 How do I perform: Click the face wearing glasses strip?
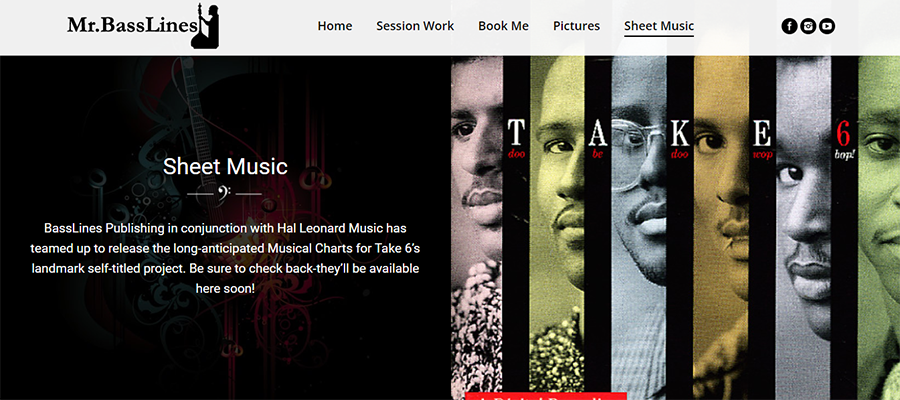tap(638, 228)
